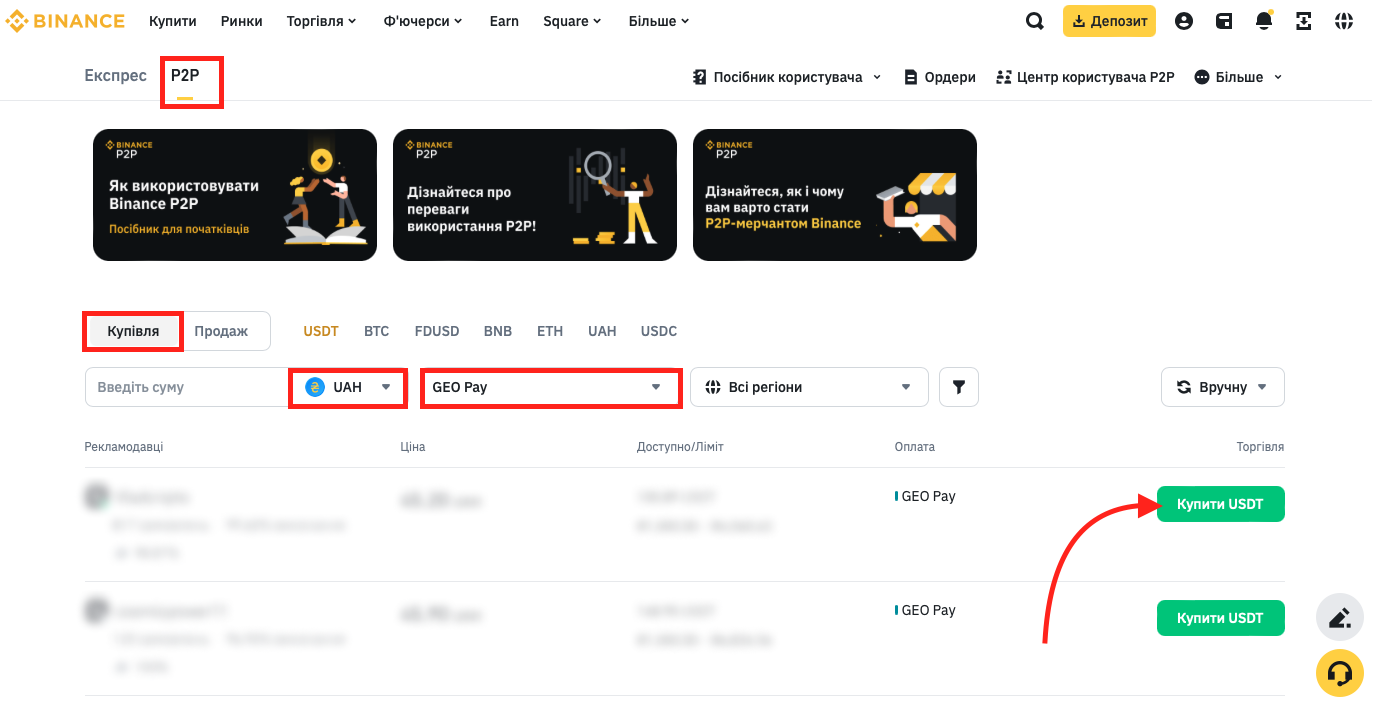Open Всі регіони region dropdown
The height and width of the screenshot is (705, 1382).
point(809,387)
